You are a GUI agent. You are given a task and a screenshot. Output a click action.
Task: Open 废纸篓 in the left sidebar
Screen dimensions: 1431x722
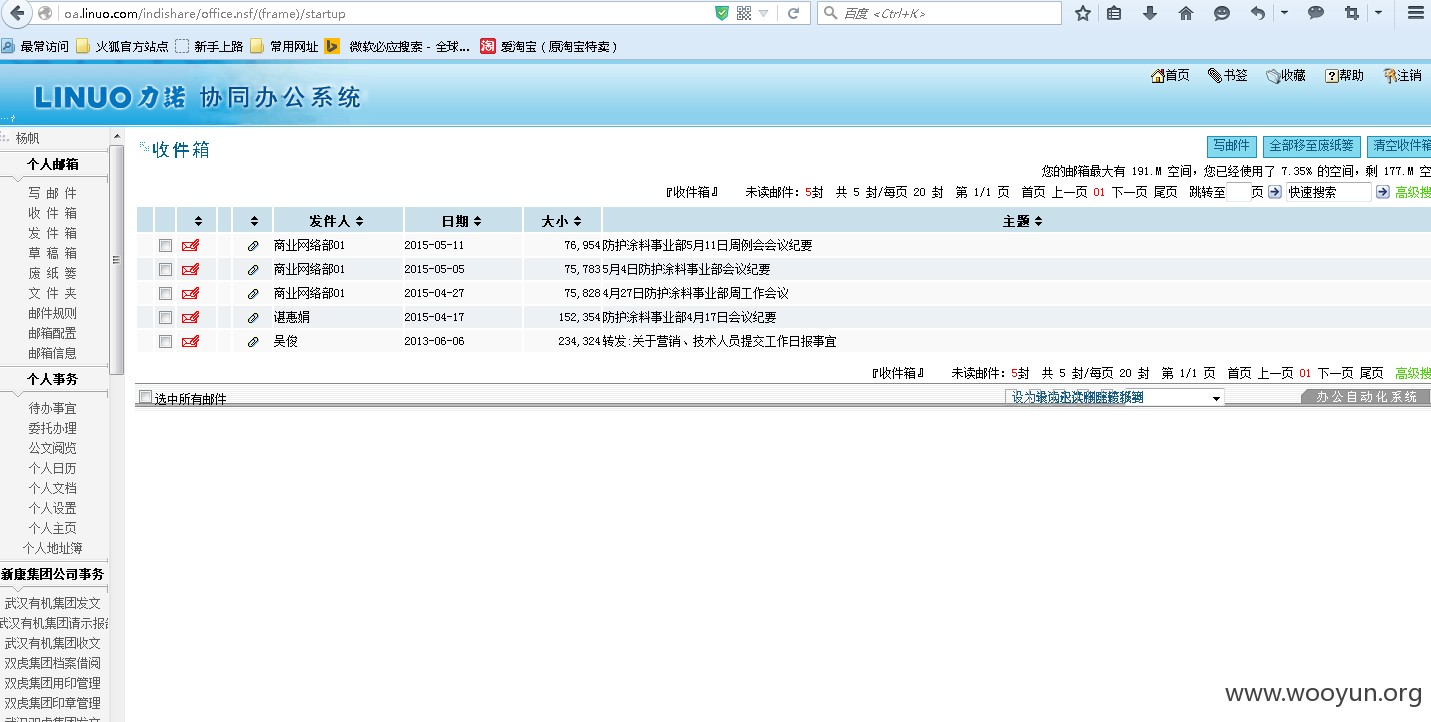52,273
